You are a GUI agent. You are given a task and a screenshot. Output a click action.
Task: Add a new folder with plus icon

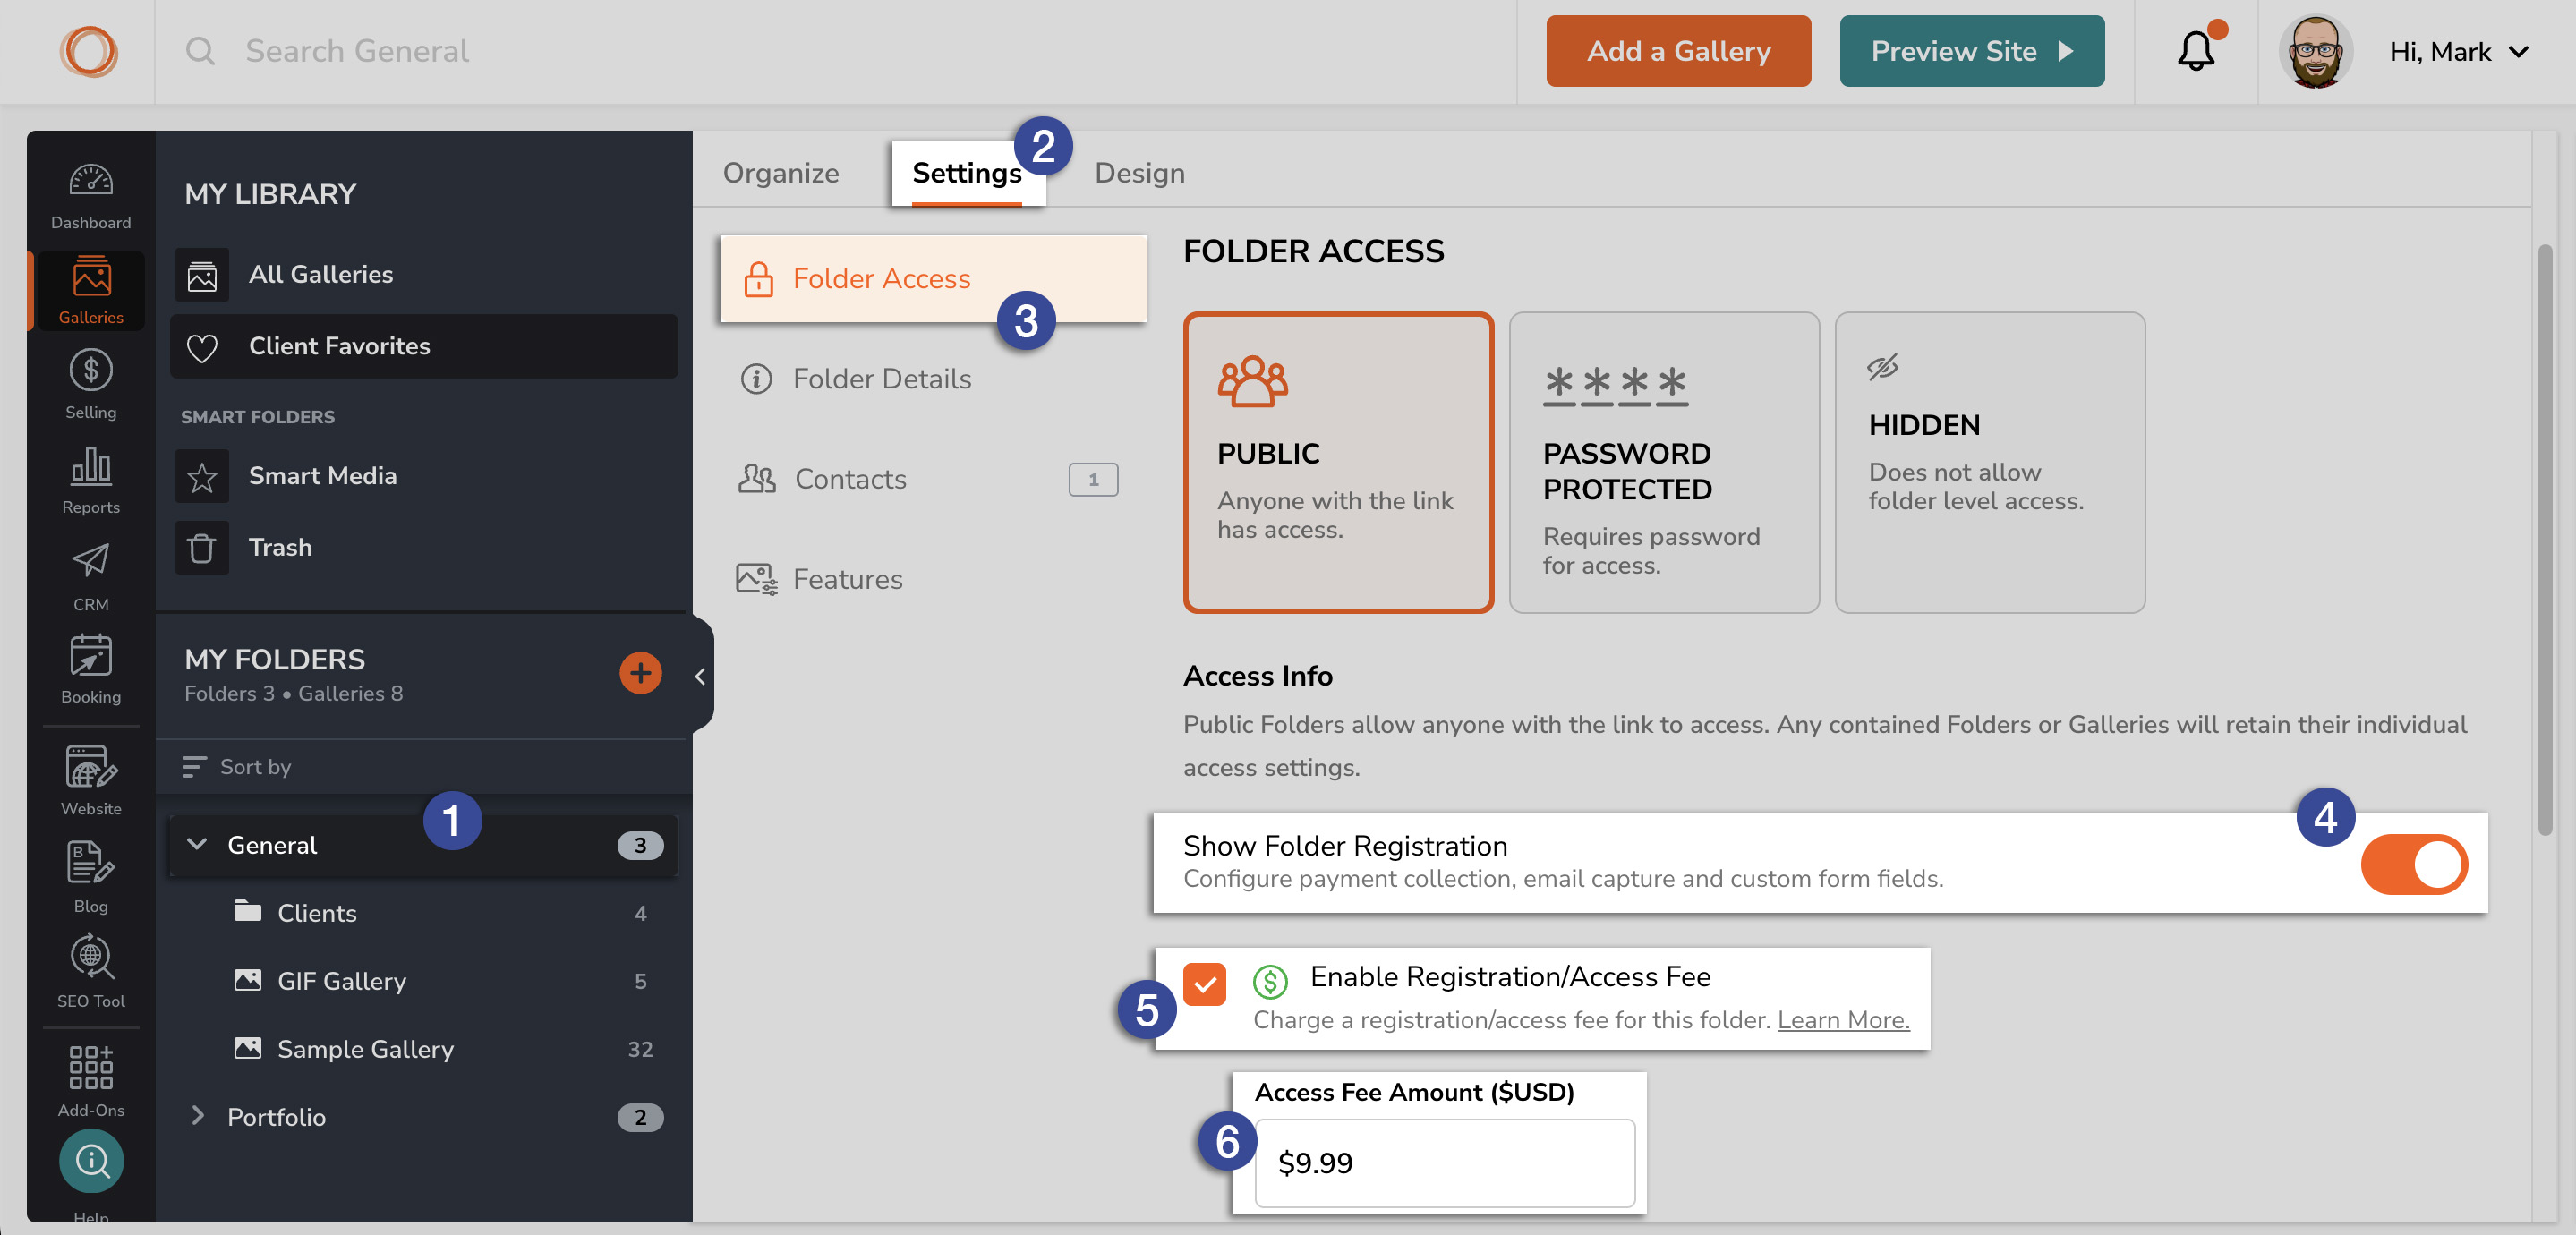pos(640,674)
